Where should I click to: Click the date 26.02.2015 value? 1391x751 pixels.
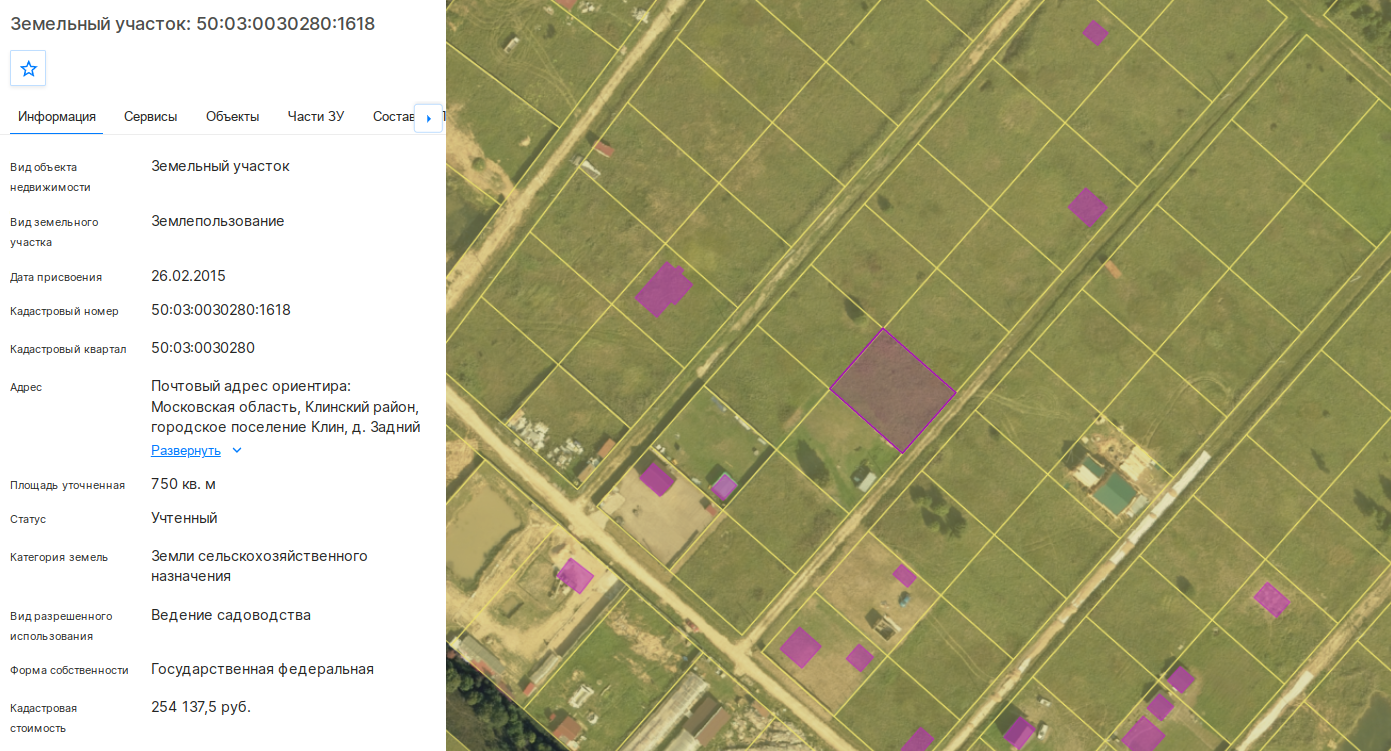(189, 276)
